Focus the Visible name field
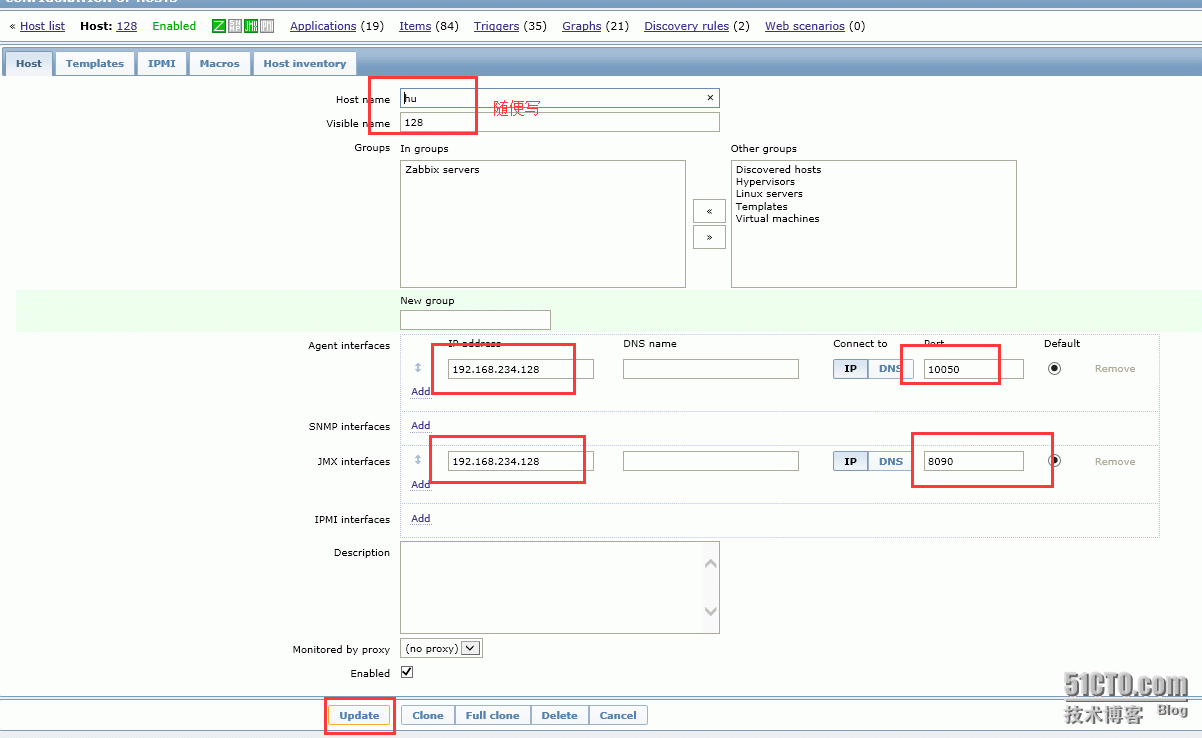 point(560,122)
